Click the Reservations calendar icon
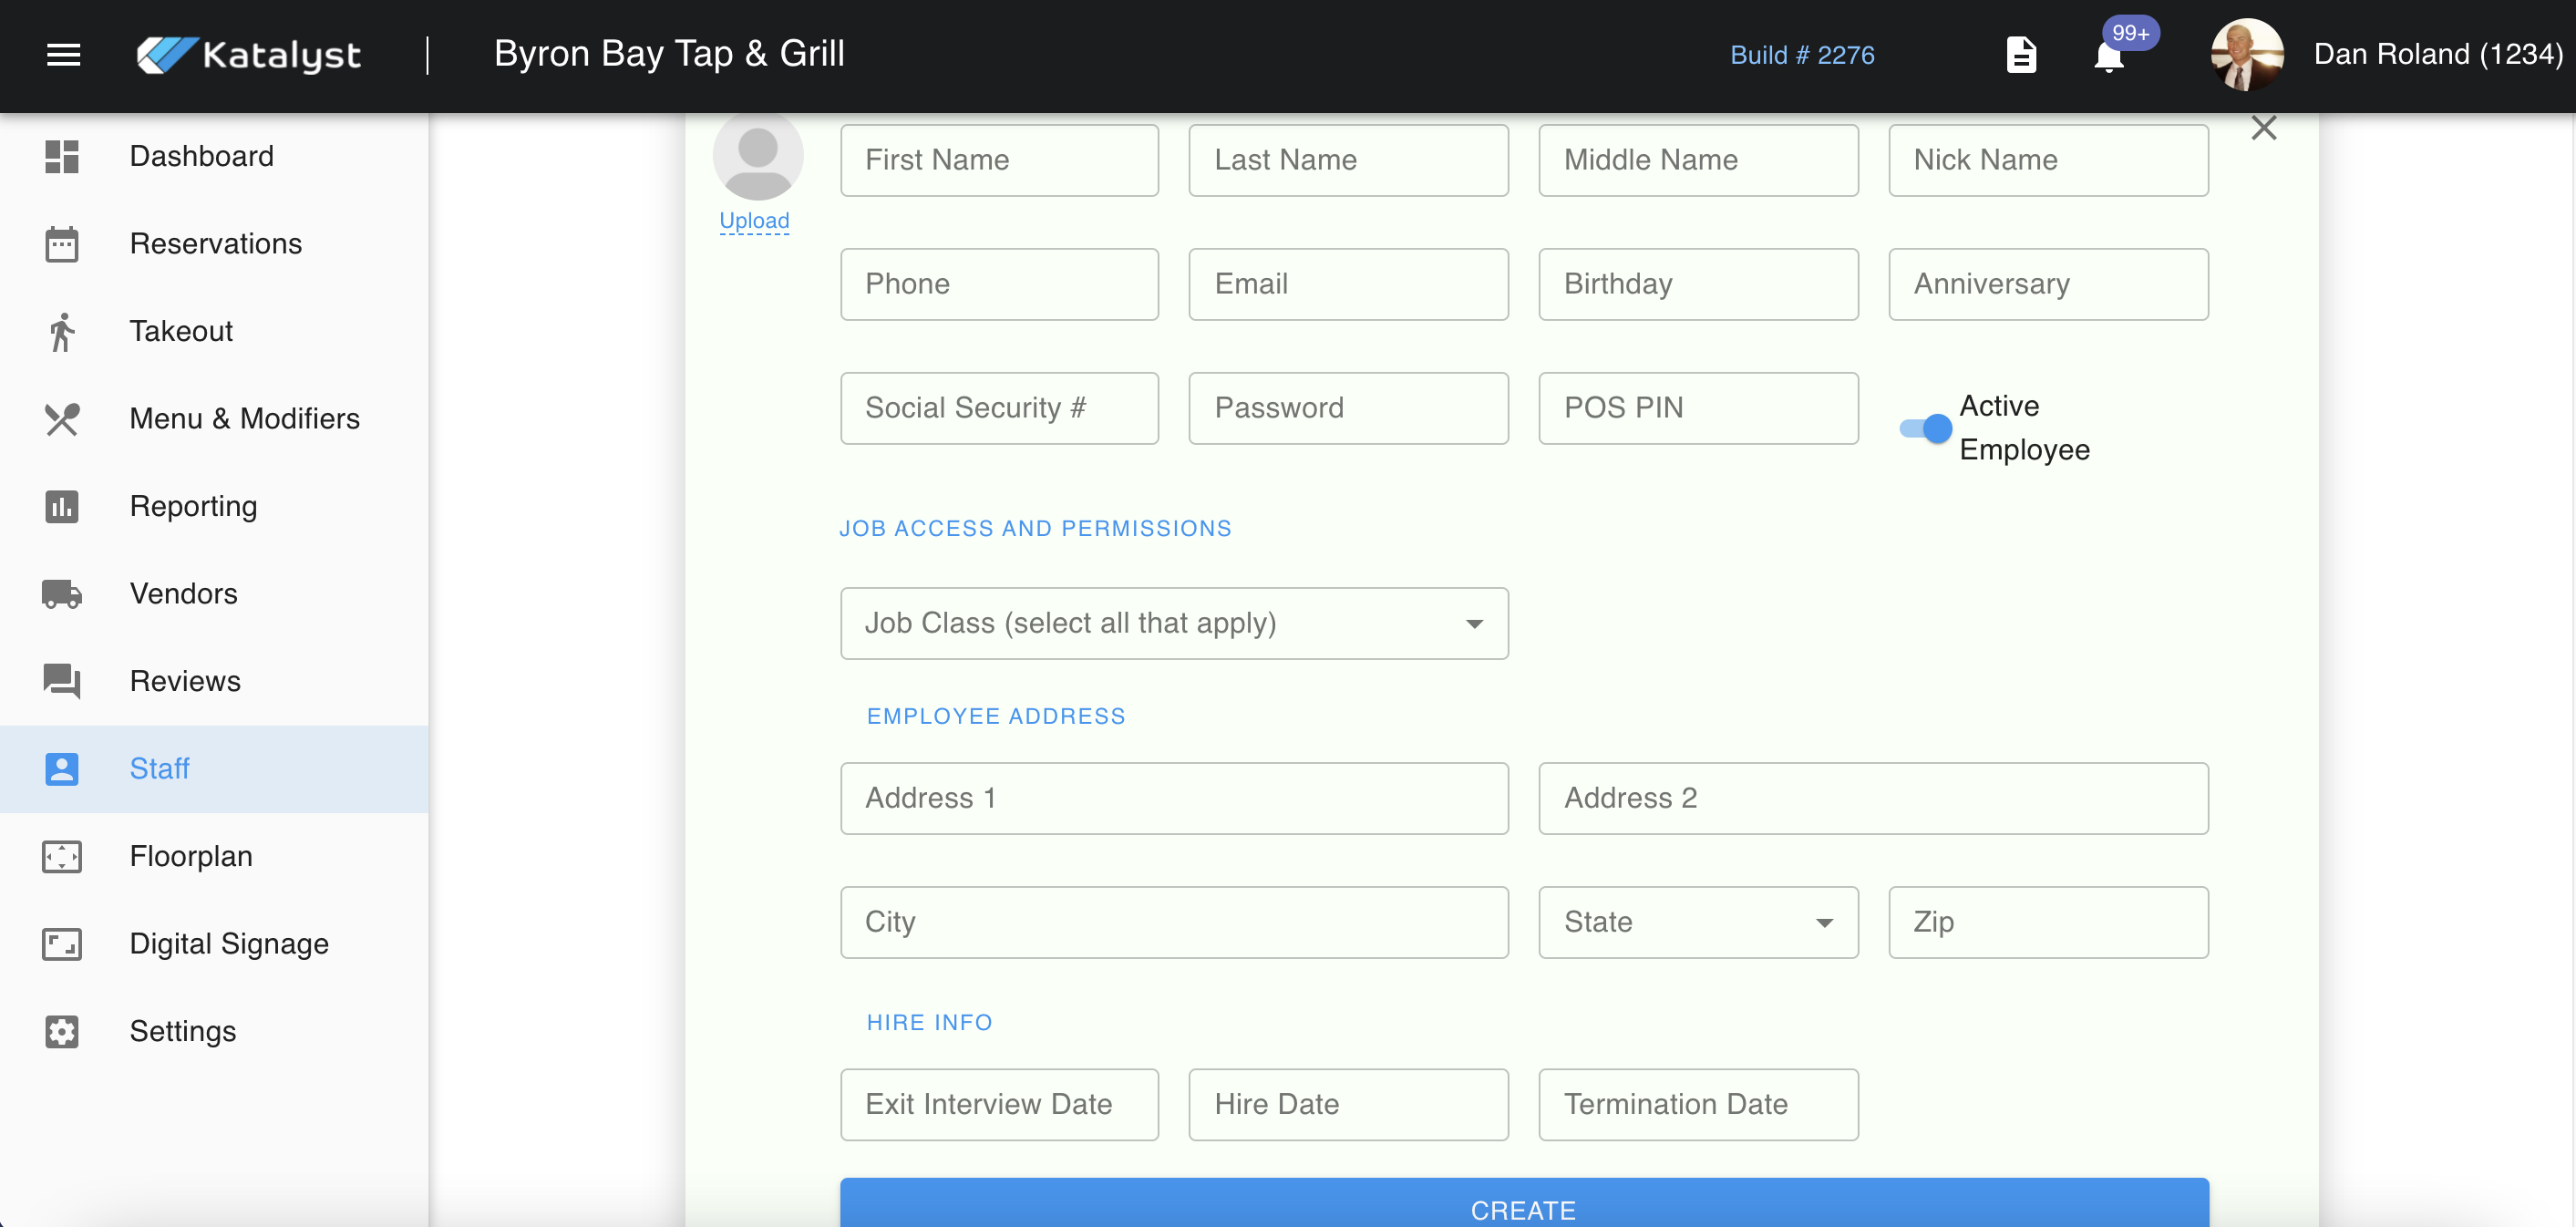Image resolution: width=2576 pixels, height=1227 pixels. click(62, 244)
